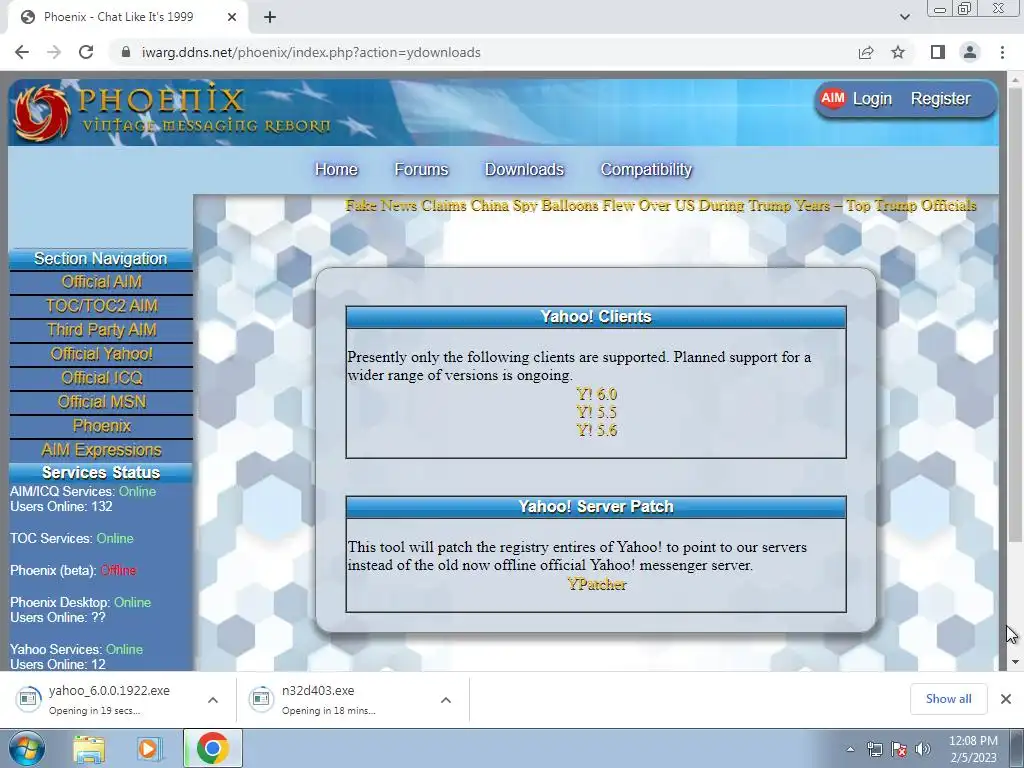
Task: Click yahoo_6.0.0.1922.exe download item
Action: coord(108,699)
